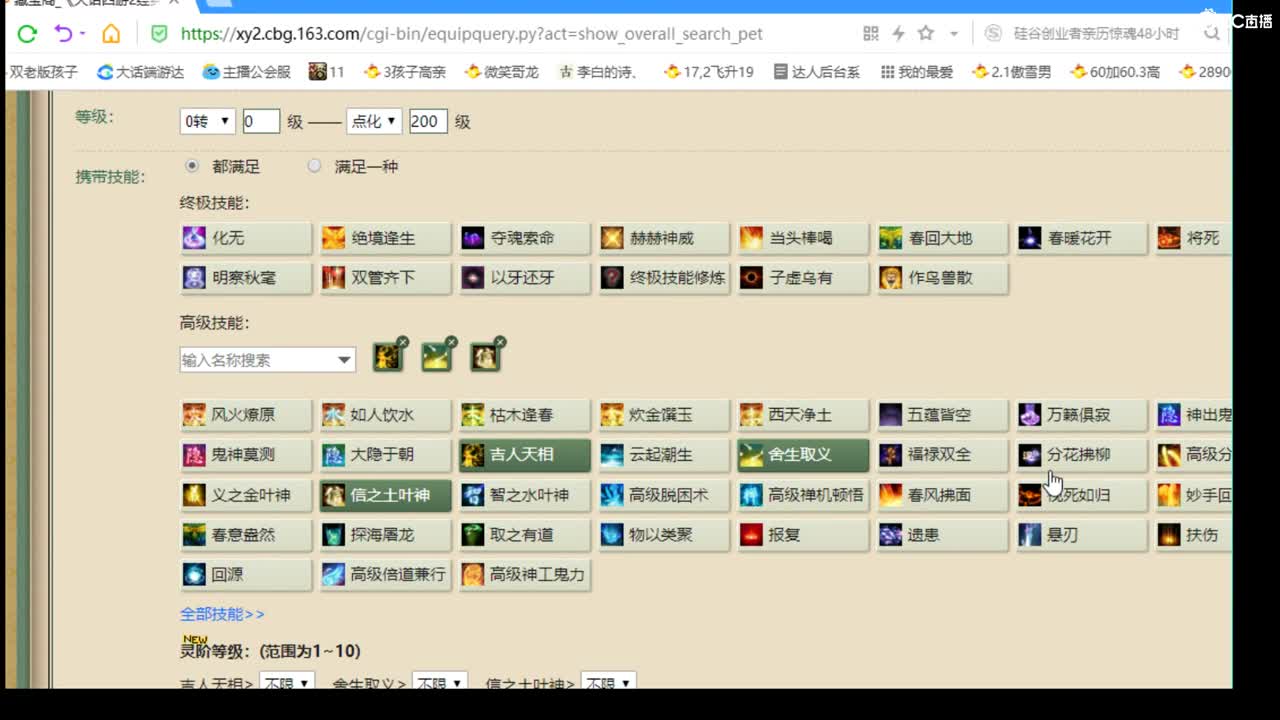Open the 点化 level dropdown
The image size is (1280, 720).
(374, 121)
